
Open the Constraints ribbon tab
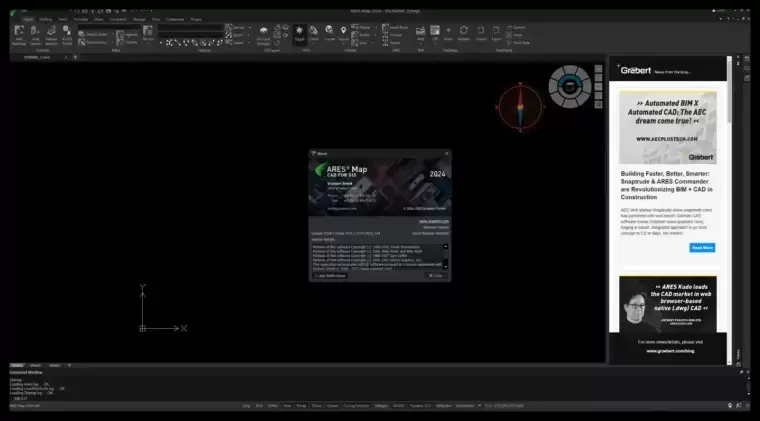[x=117, y=19]
